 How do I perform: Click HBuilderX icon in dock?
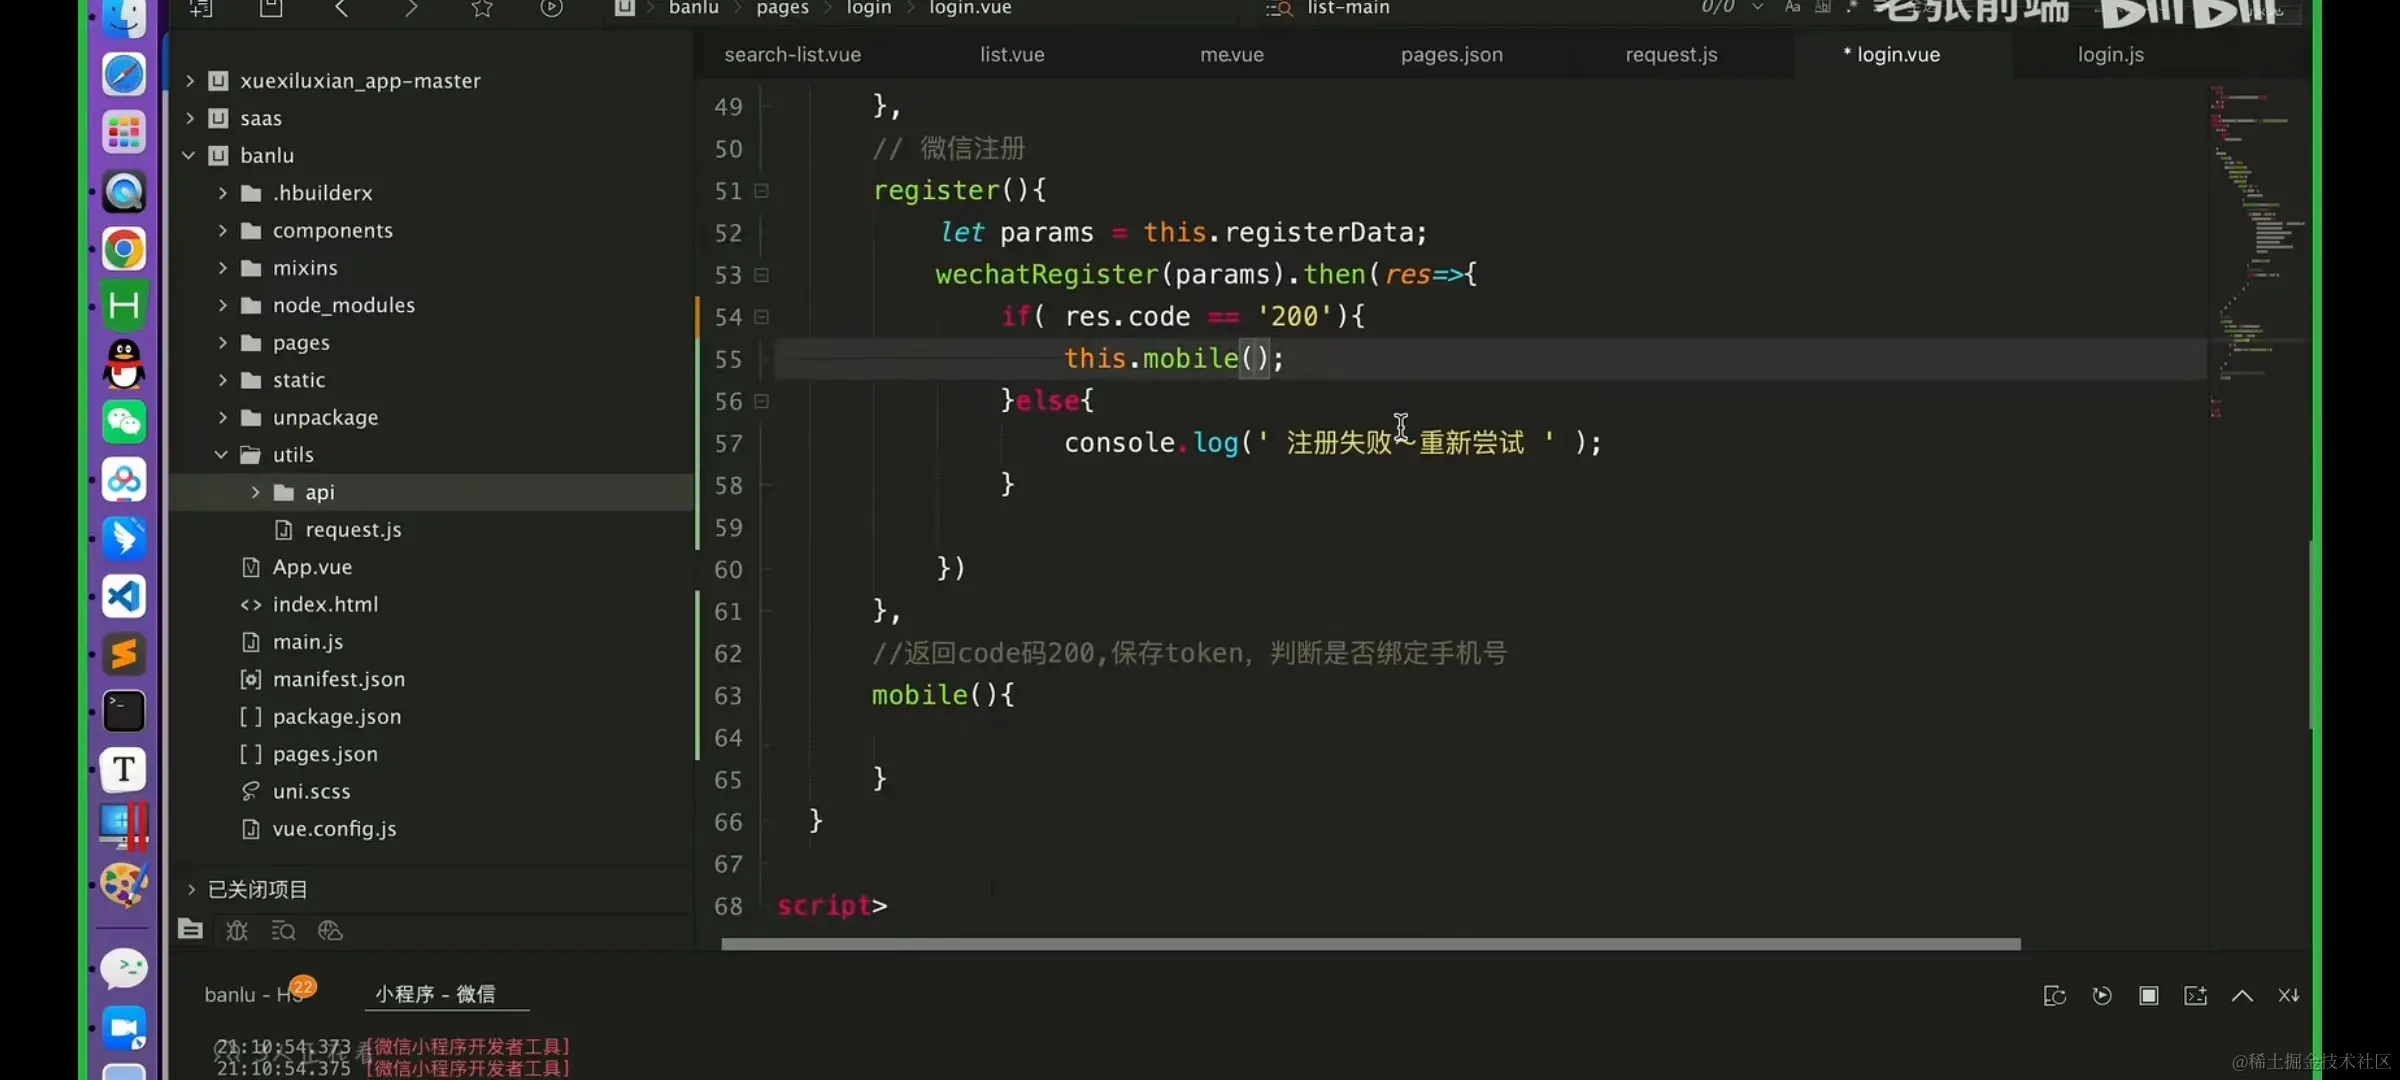(124, 305)
